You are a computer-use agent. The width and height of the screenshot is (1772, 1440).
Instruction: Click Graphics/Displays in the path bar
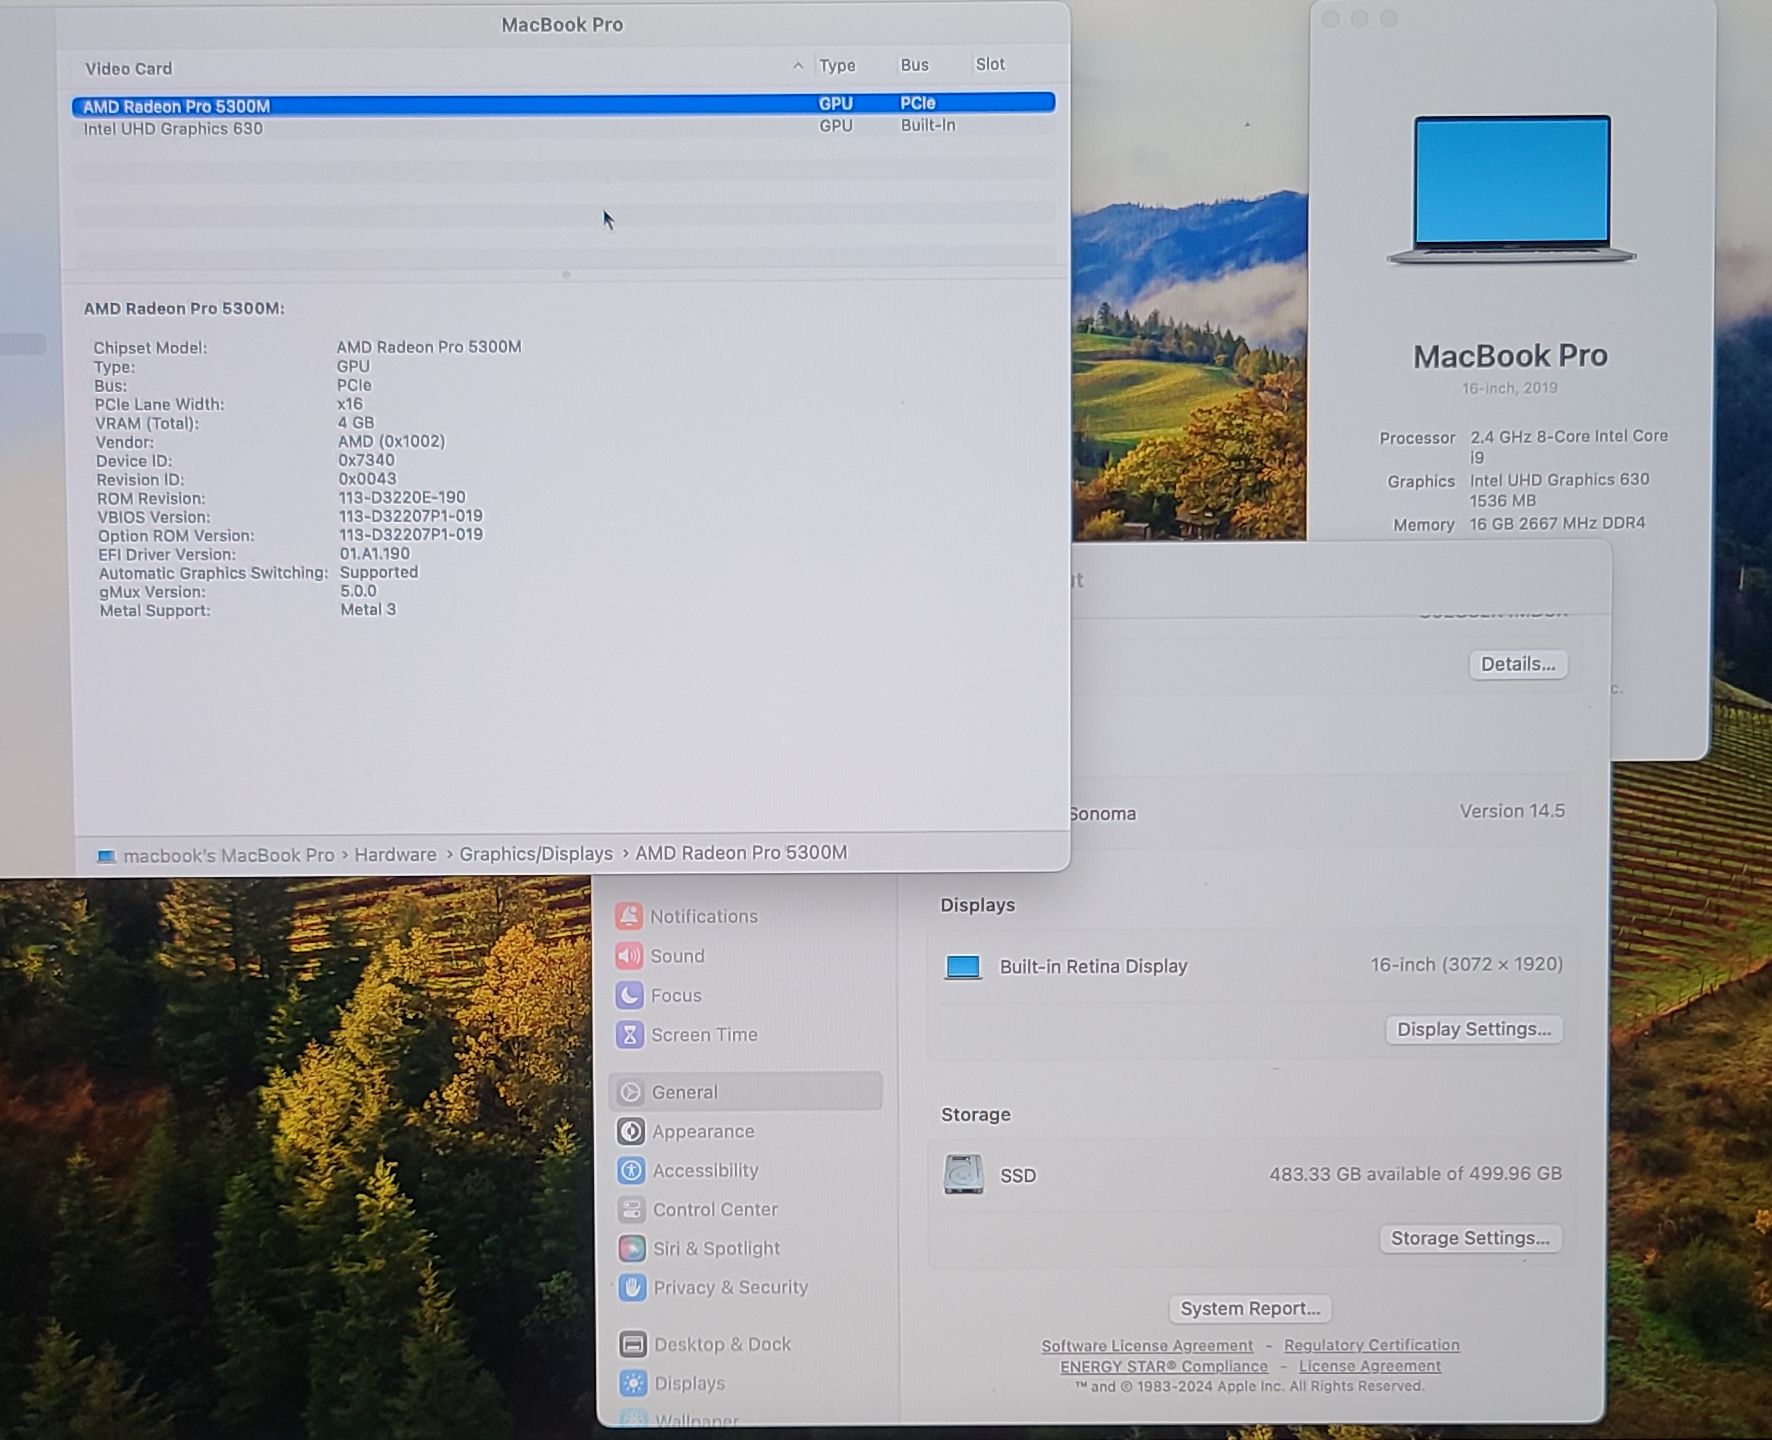(x=536, y=854)
